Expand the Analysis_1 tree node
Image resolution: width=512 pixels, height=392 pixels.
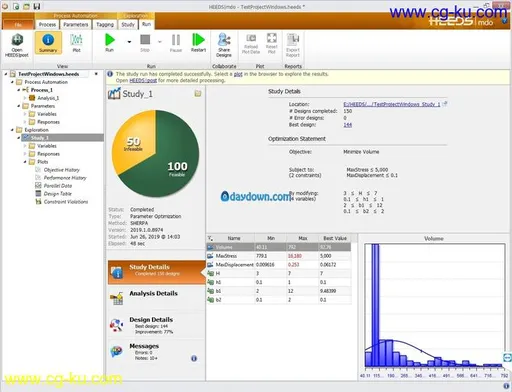click(25, 98)
